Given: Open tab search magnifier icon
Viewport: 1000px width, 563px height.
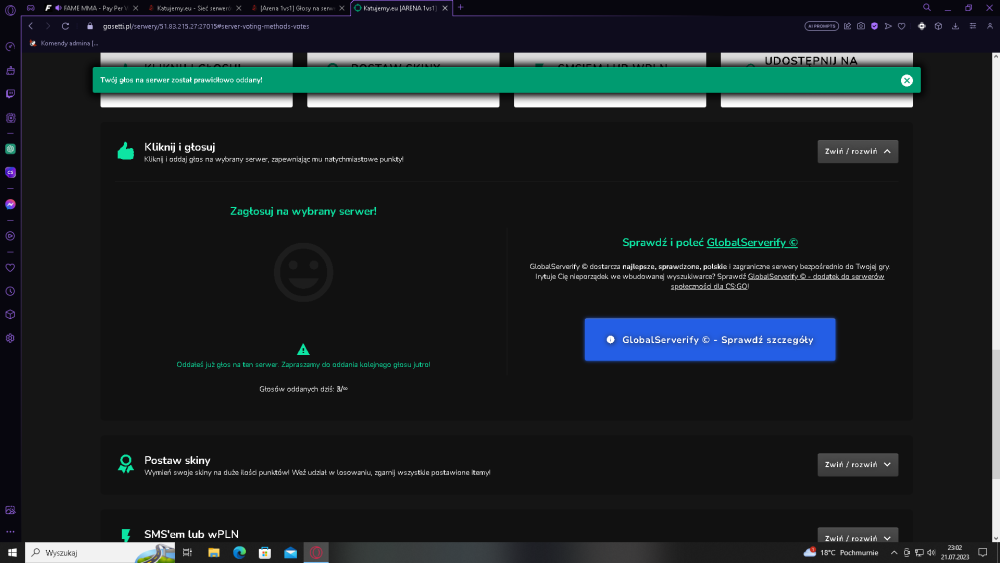Looking at the screenshot, I should [927, 8].
